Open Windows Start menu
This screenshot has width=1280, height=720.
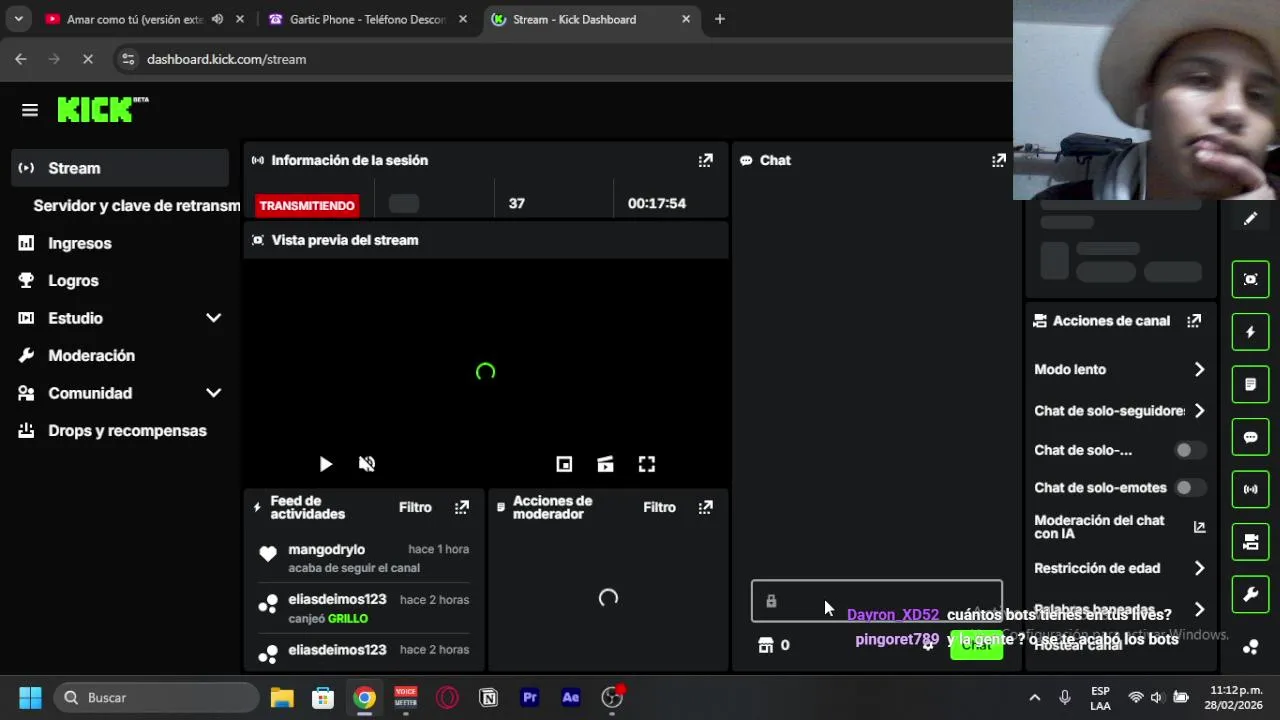[30, 697]
